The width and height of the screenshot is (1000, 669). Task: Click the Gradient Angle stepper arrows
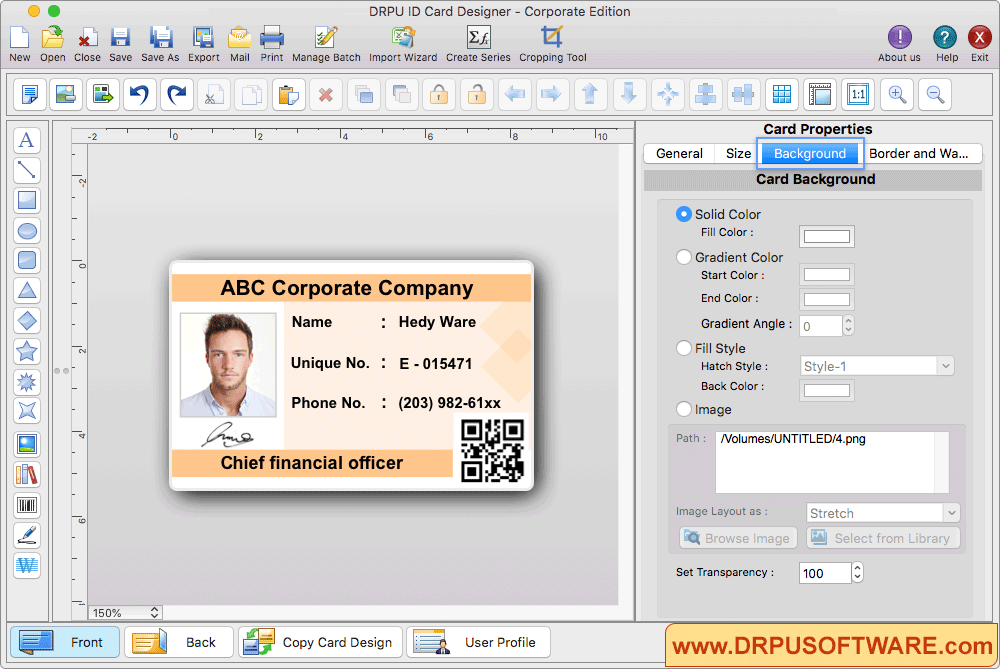point(848,326)
